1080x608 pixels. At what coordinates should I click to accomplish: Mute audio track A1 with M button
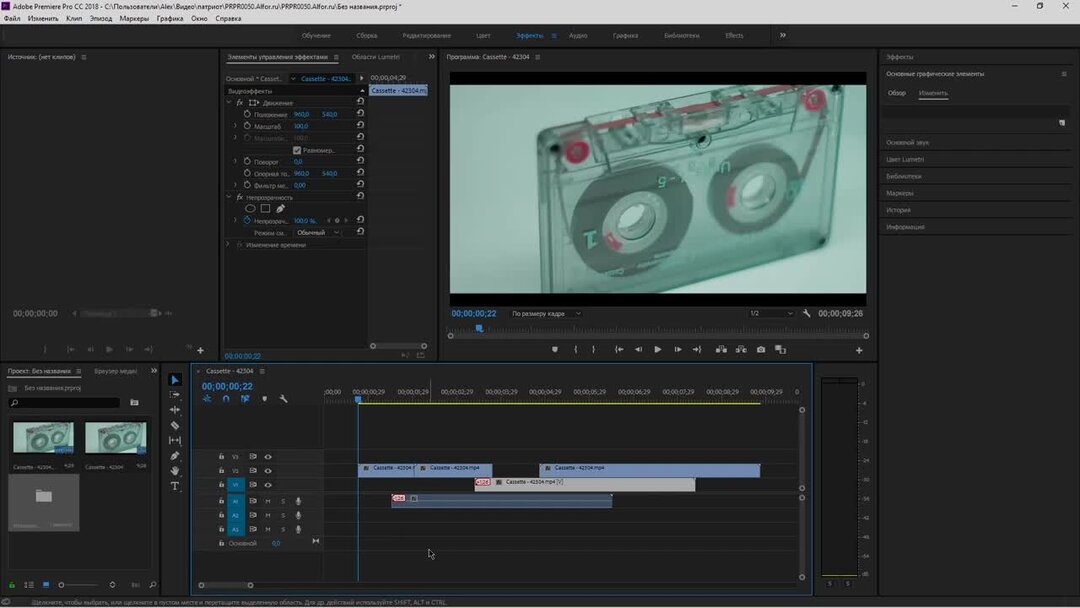(267, 501)
